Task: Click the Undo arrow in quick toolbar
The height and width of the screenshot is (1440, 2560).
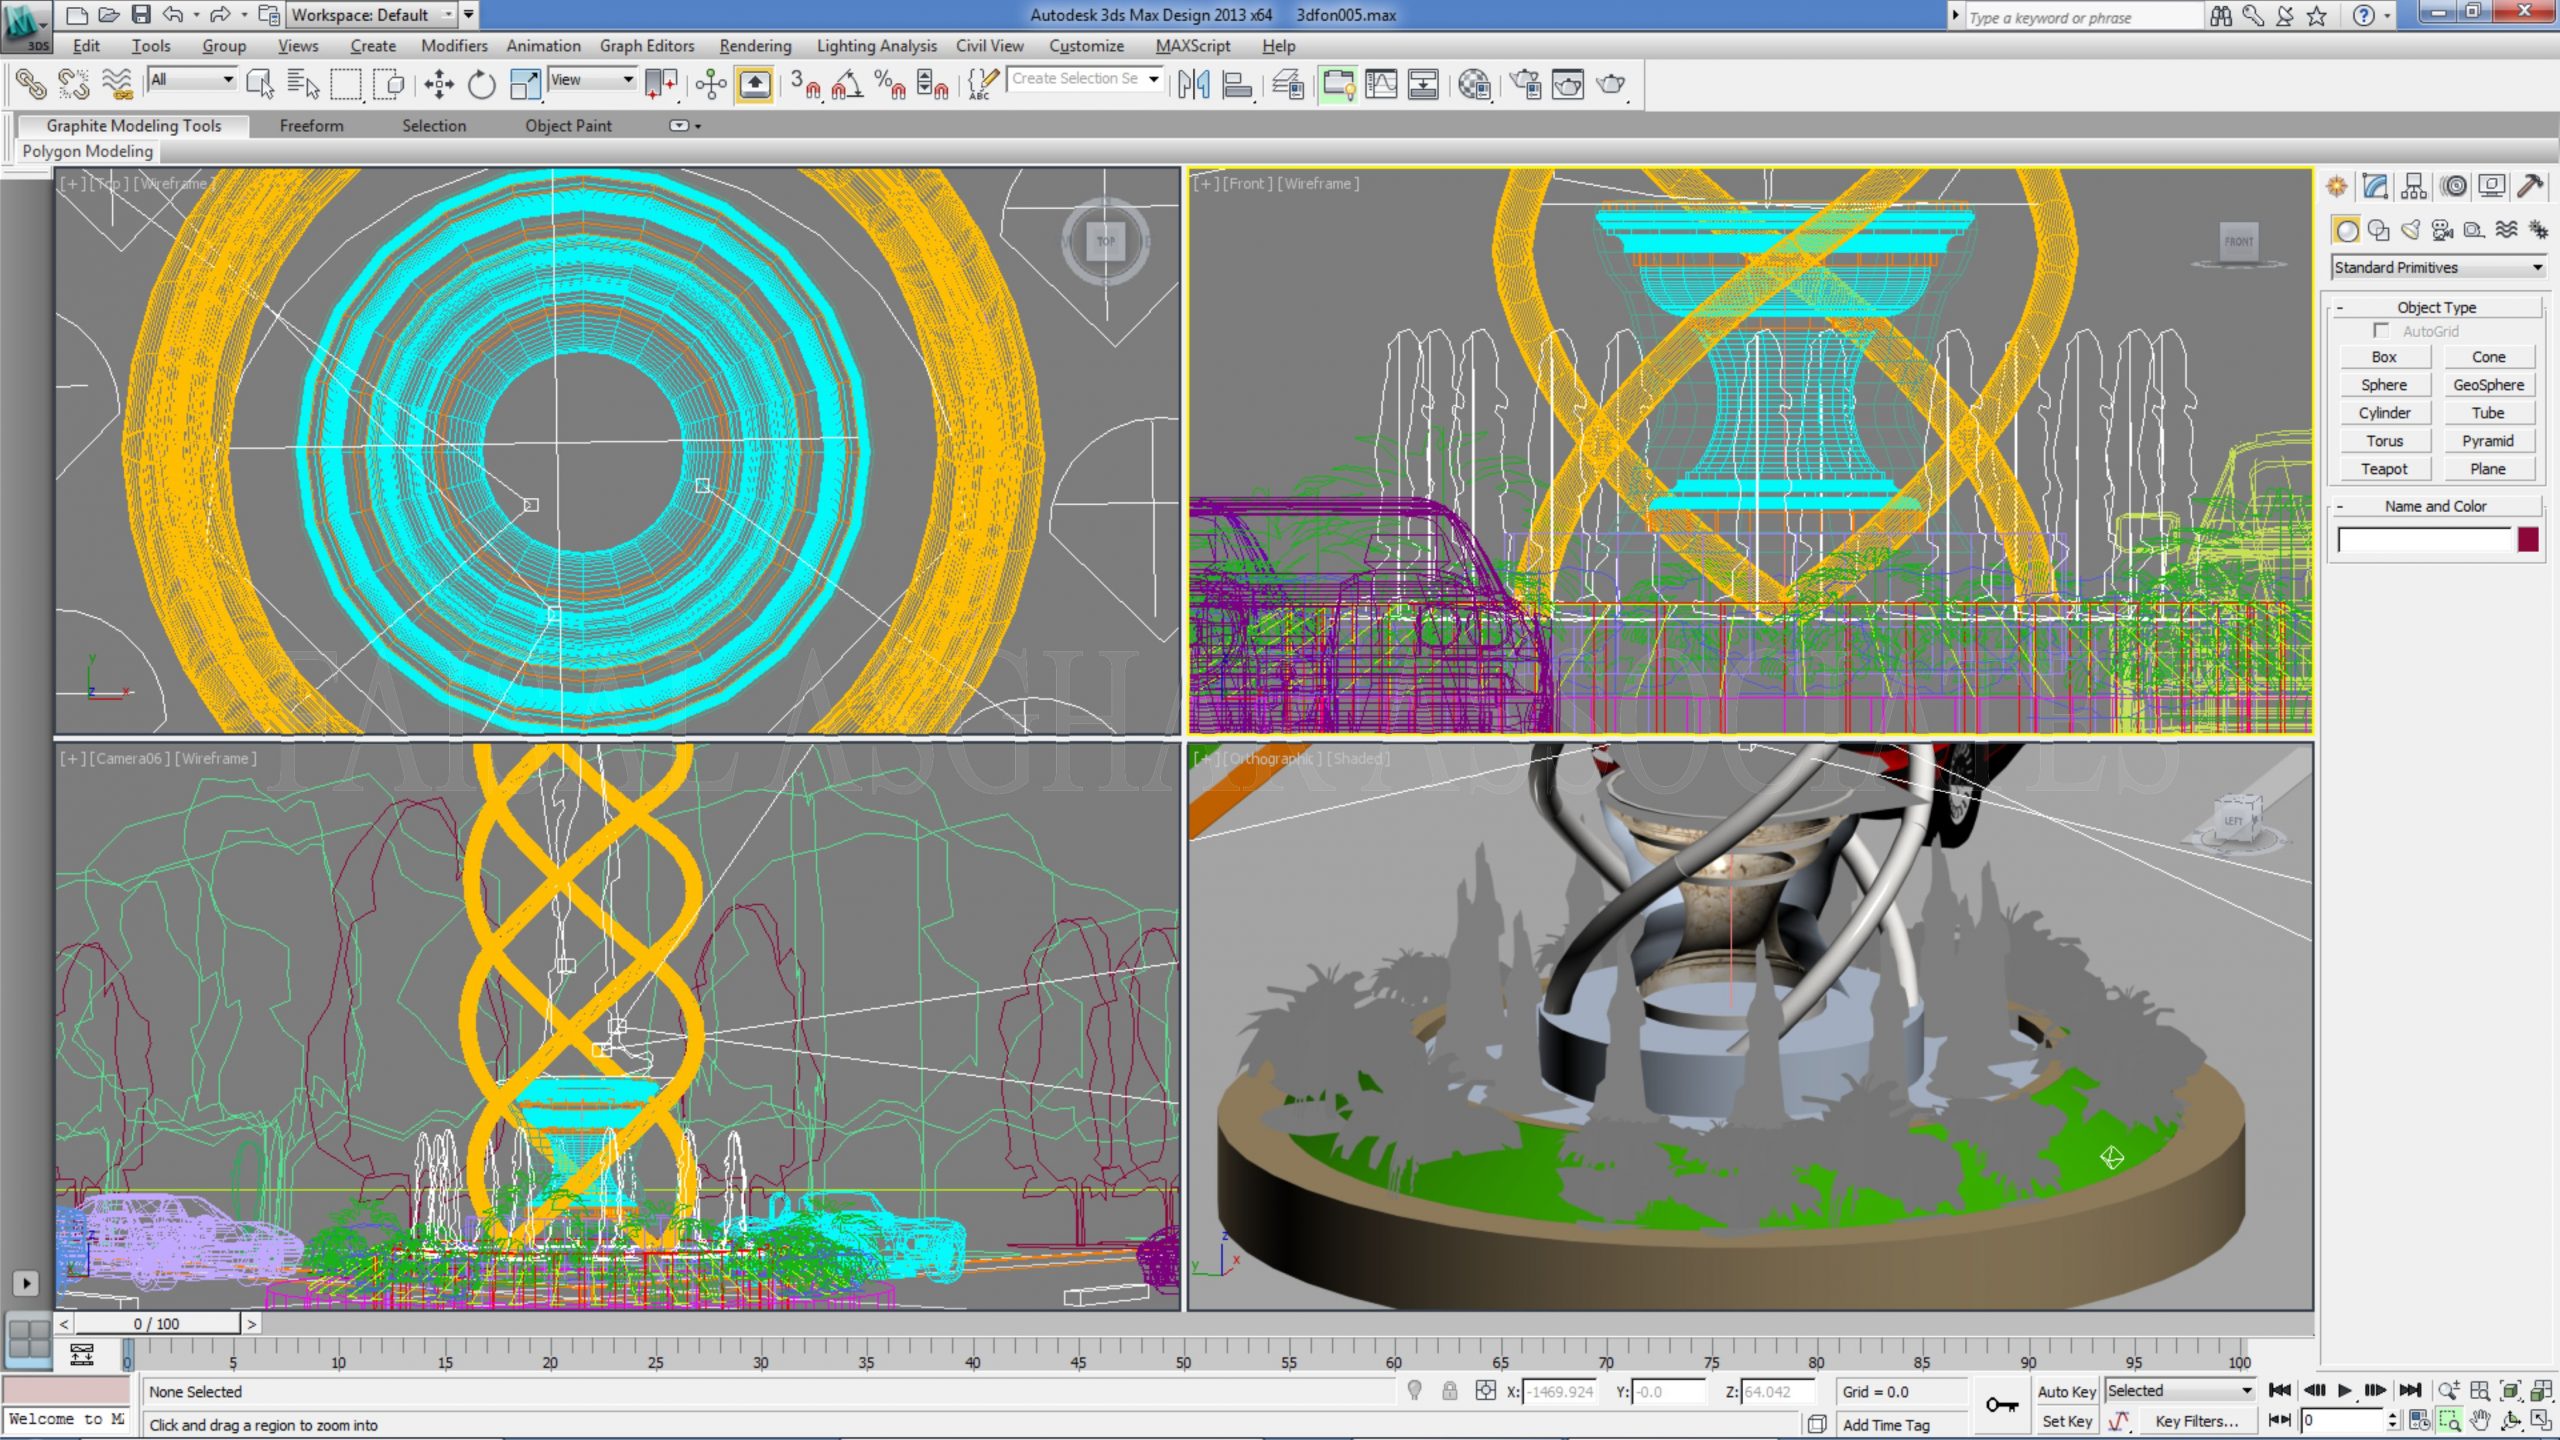Action: click(x=173, y=14)
